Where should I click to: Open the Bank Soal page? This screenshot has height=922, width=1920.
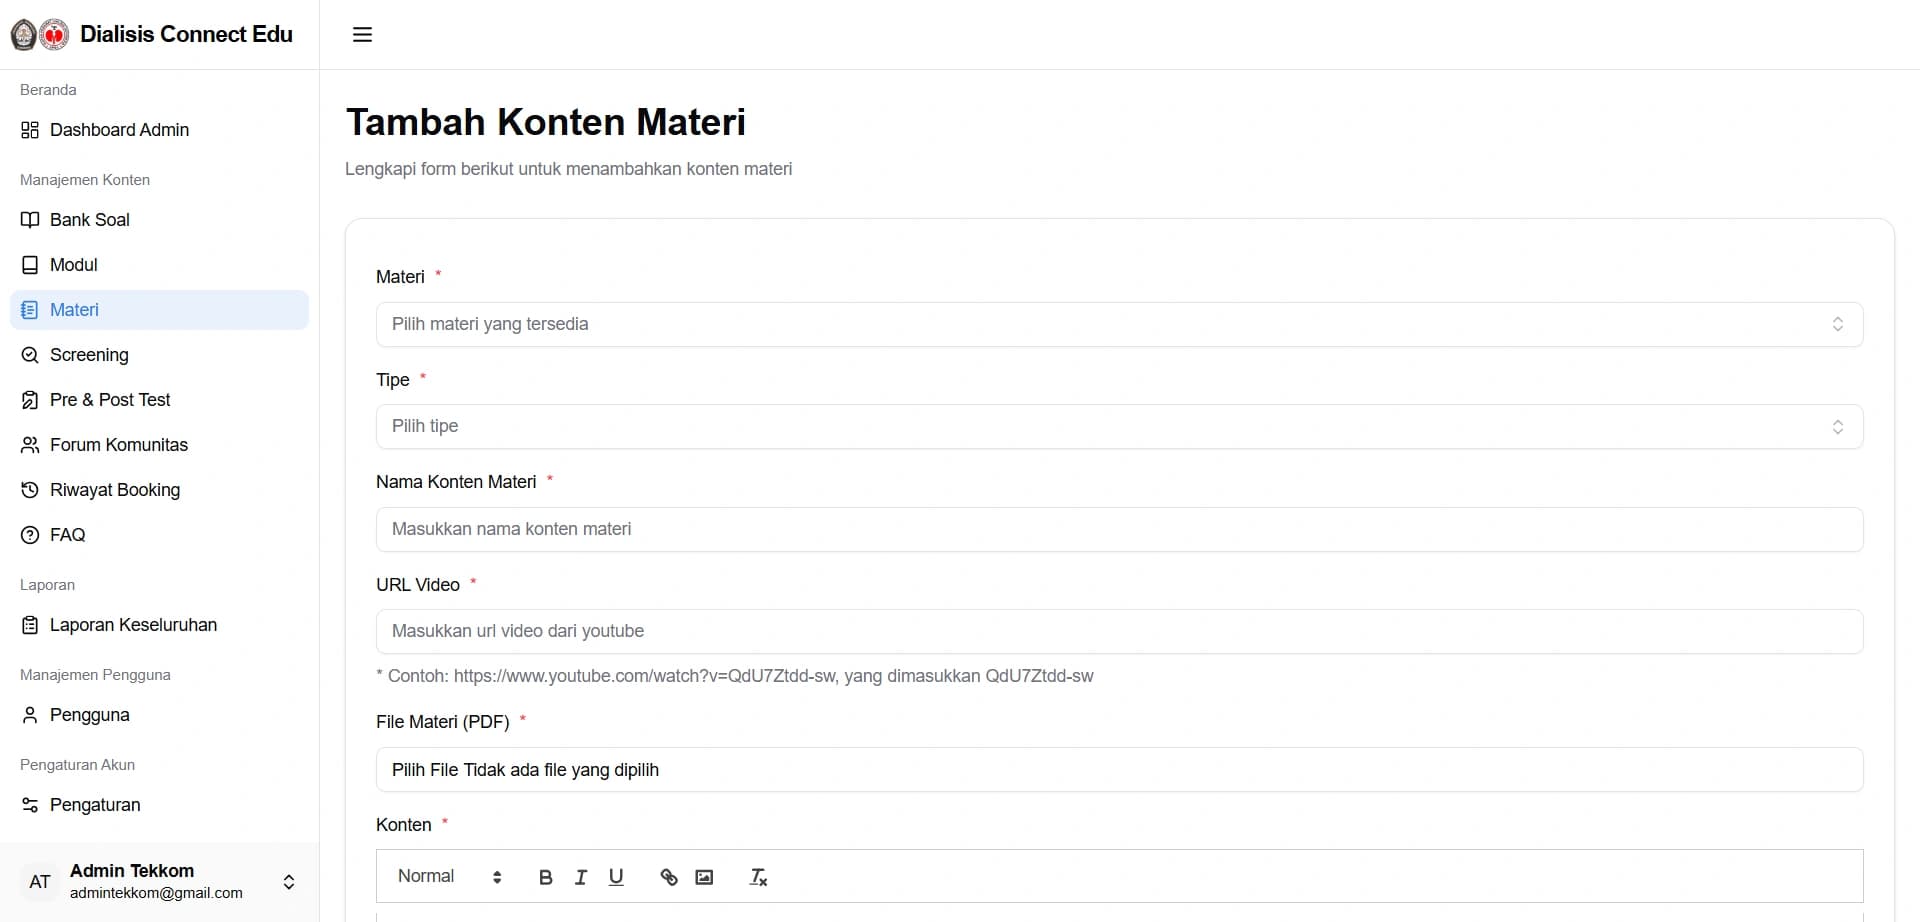coord(159,220)
